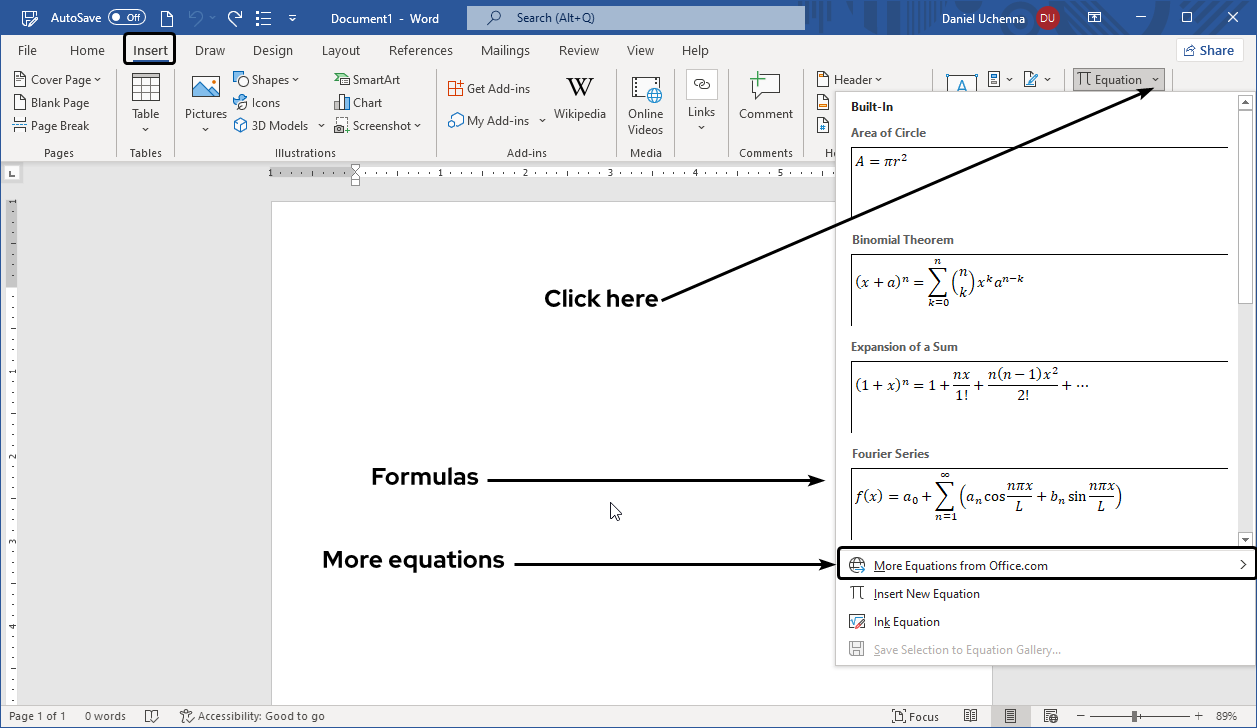Insert an Online Video

[x=645, y=104]
